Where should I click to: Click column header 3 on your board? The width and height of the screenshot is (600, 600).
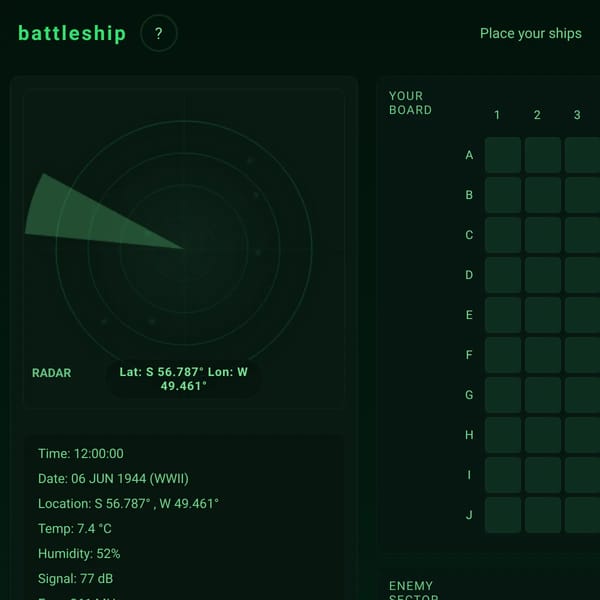tap(577, 115)
